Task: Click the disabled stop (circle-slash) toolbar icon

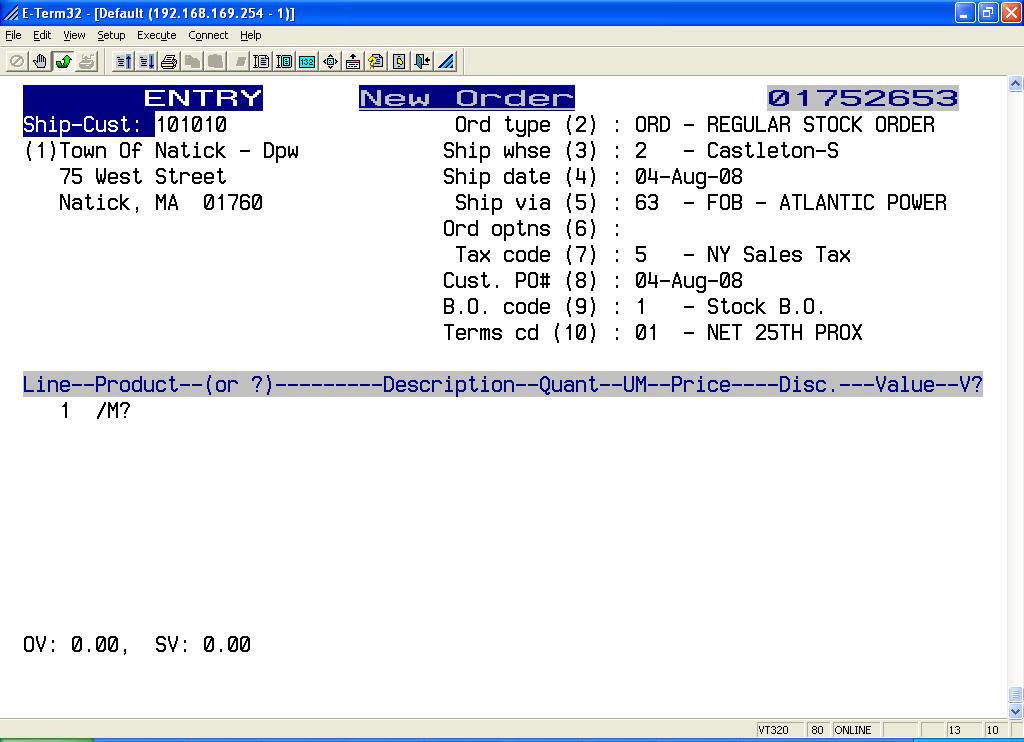Action: point(17,62)
